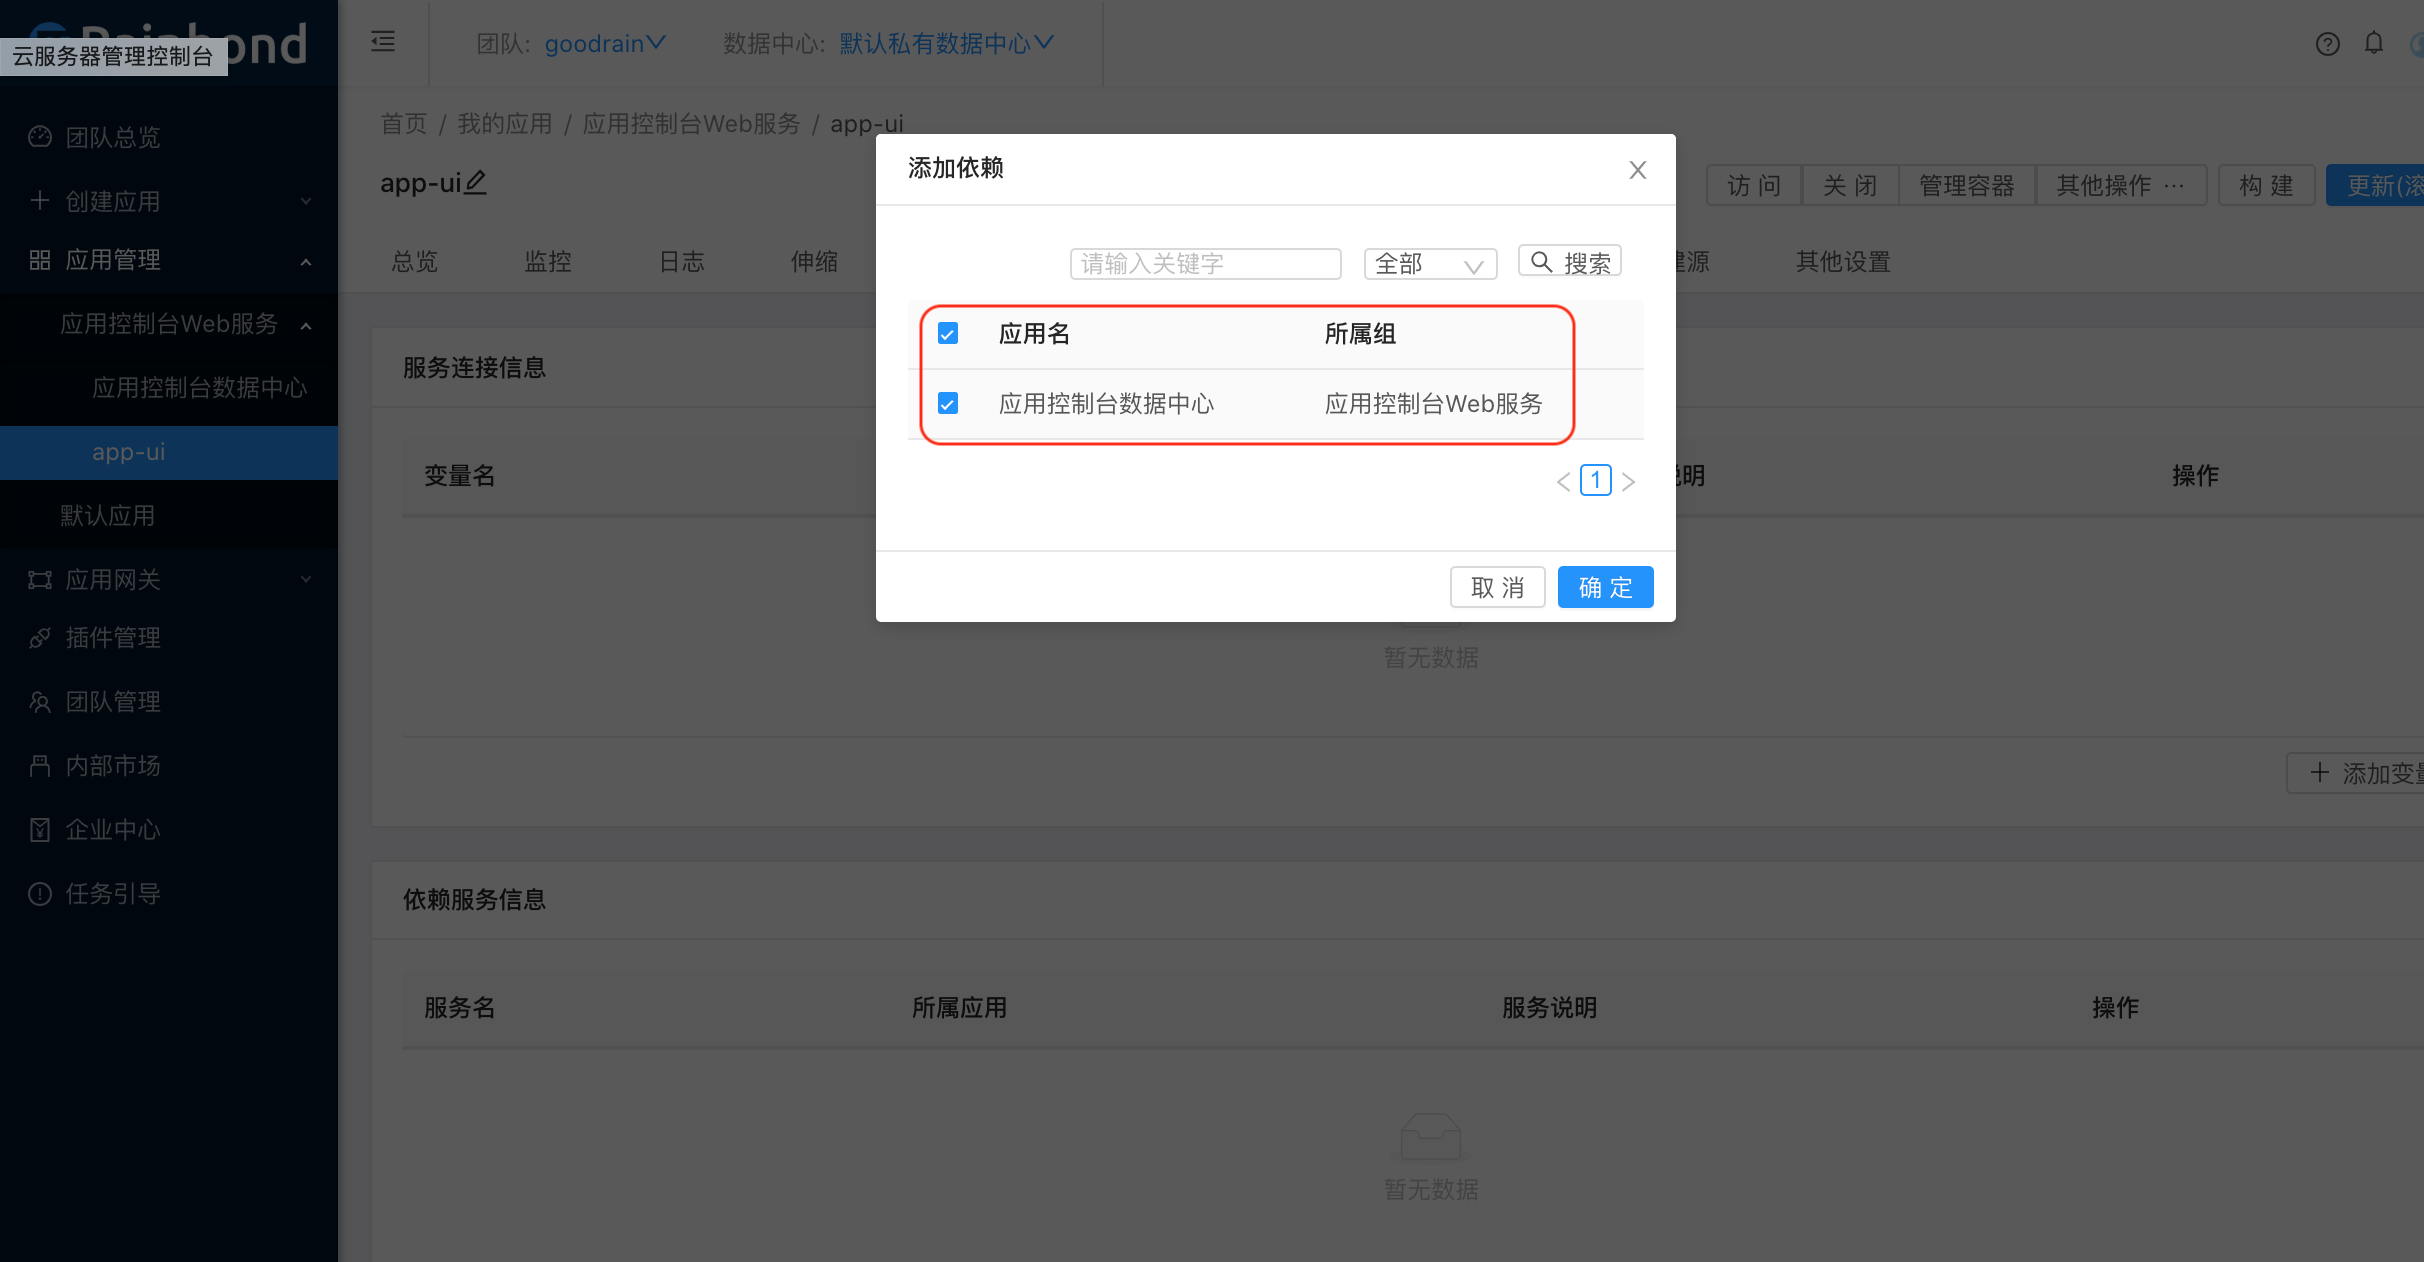
Task: Click the 应用控制台数据中心 name cell in dialog
Action: 1106,404
